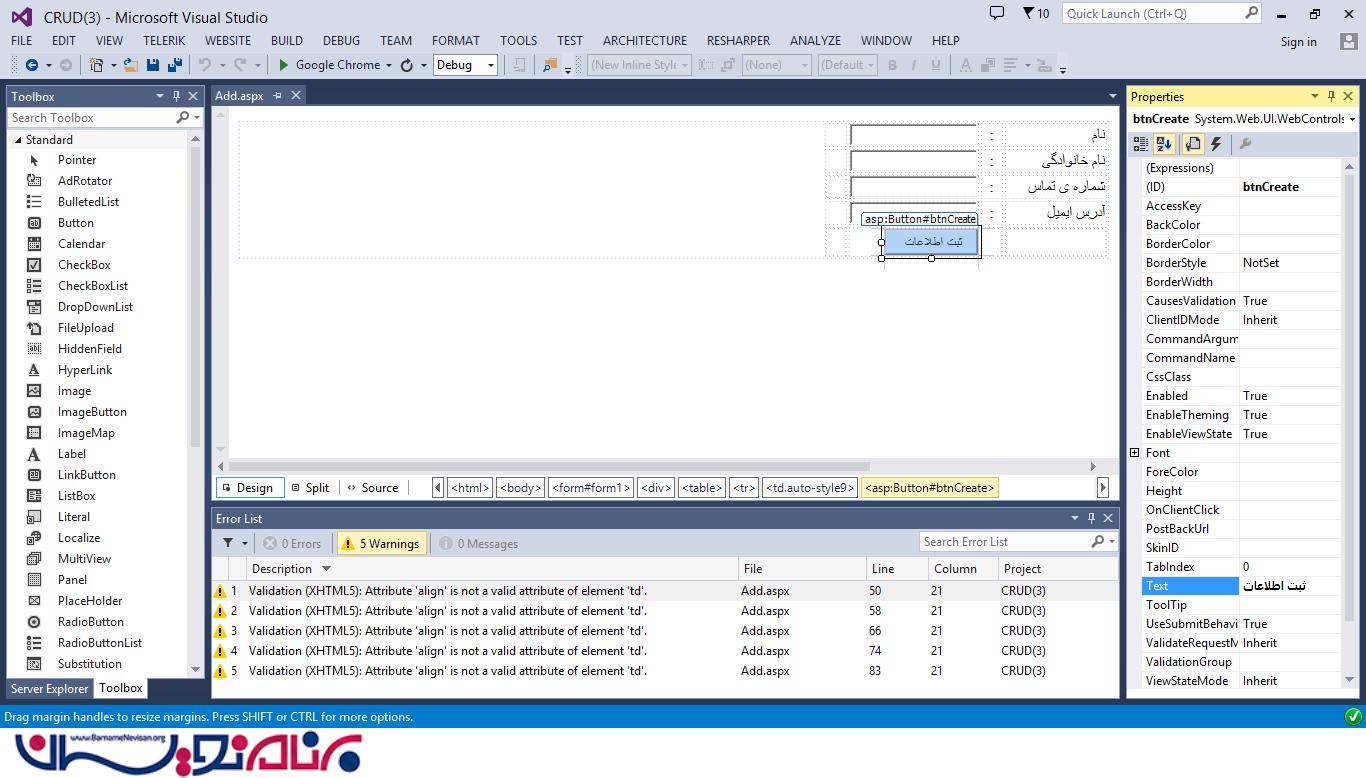Image resolution: width=1366 pixels, height=778 pixels.
Task: Switch to Source view
Action: [372, 488]
